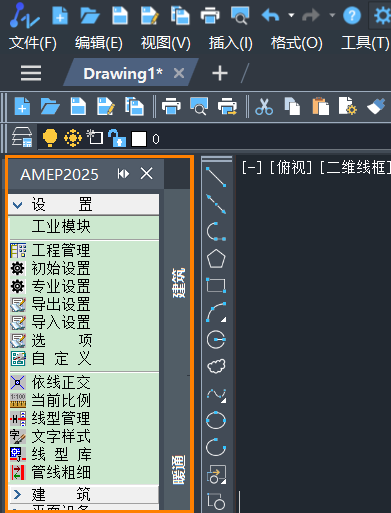Screen dimensions: 391x513
Task: Click the white layer color swatch
Action: click(x=139, y=139)
